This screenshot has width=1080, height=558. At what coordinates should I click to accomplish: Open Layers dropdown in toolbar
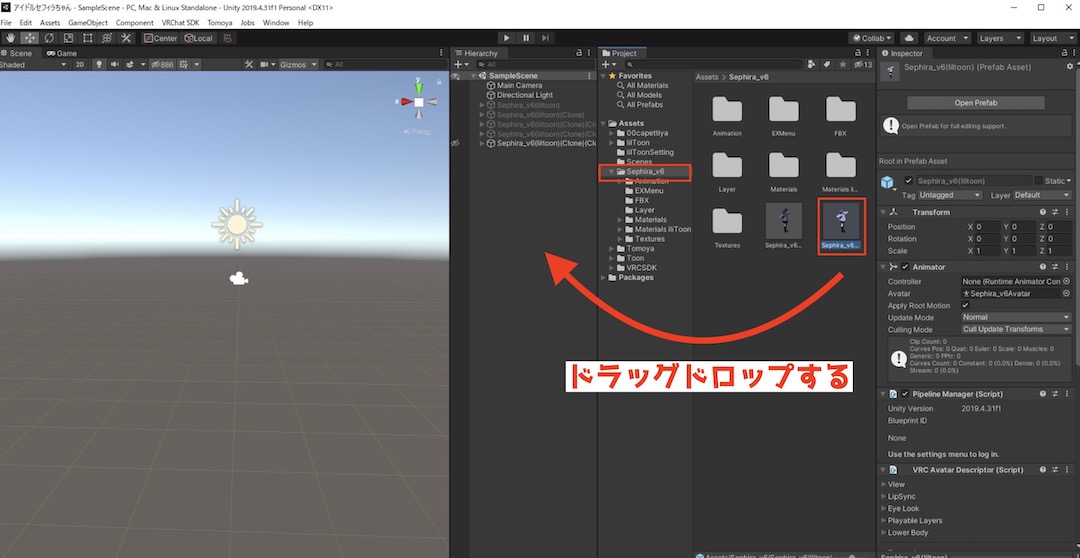pyautogui.click(x=999, y=39)
